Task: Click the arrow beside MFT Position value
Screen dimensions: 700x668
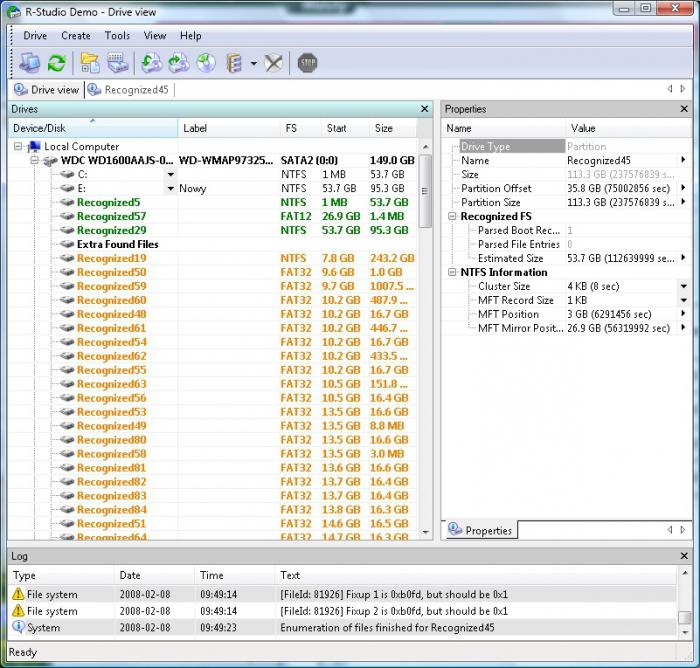Action: tap(683, 314)
